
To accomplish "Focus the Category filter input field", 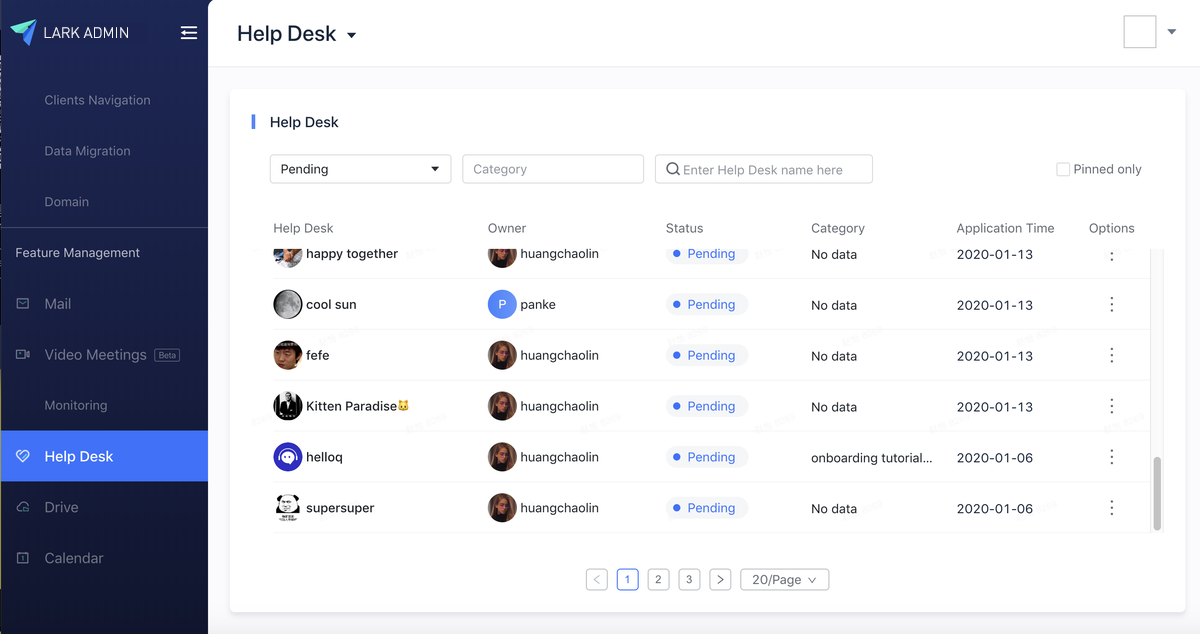I will [552, 169].
